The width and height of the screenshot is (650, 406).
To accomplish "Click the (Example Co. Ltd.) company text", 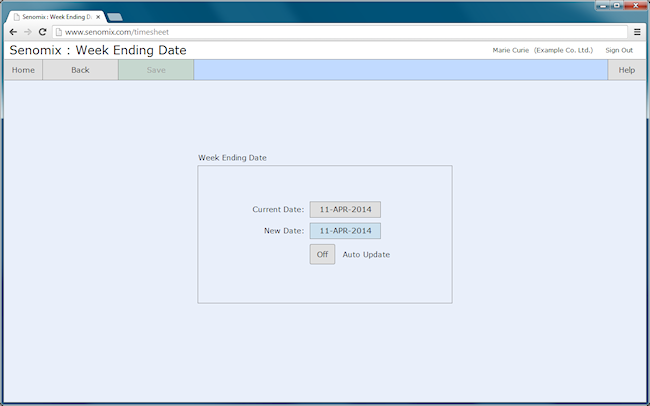I will (563, 50).
